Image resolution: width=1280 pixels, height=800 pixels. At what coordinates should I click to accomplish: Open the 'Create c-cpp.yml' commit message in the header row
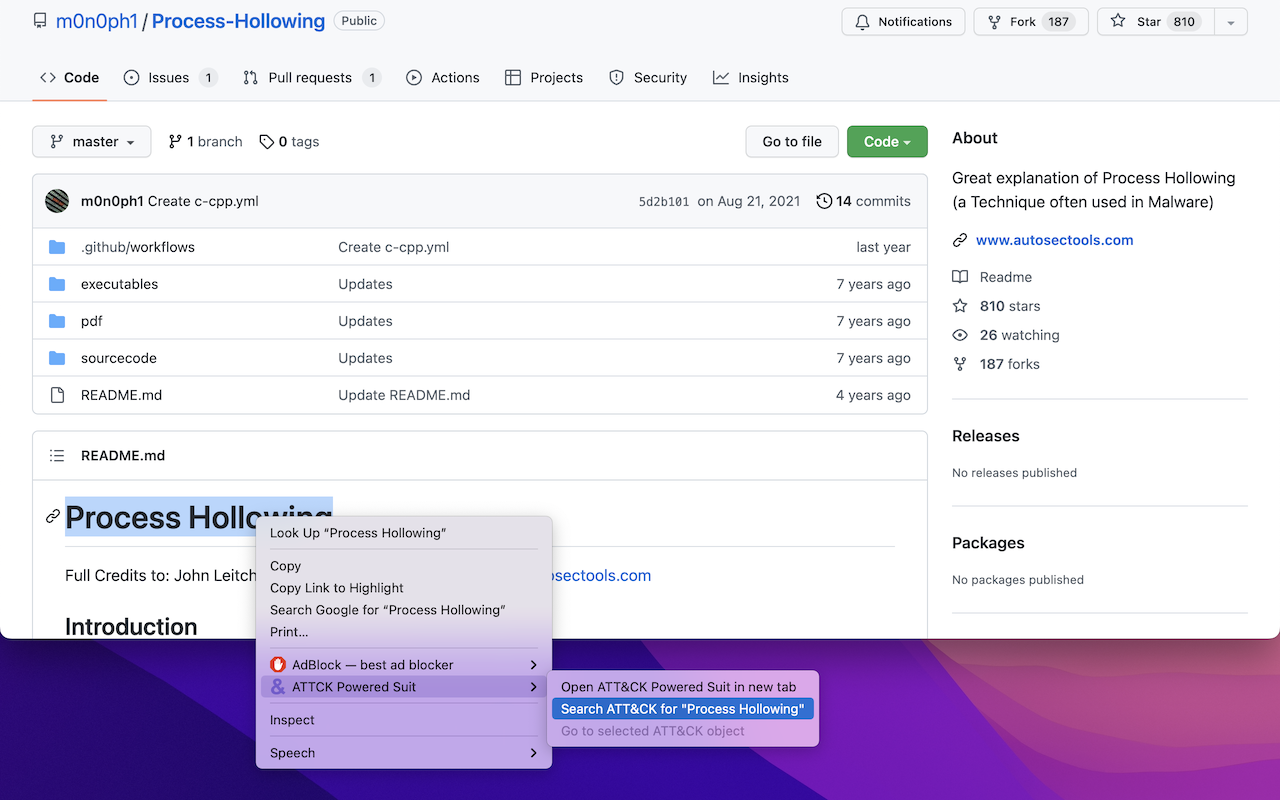[203, 201]
